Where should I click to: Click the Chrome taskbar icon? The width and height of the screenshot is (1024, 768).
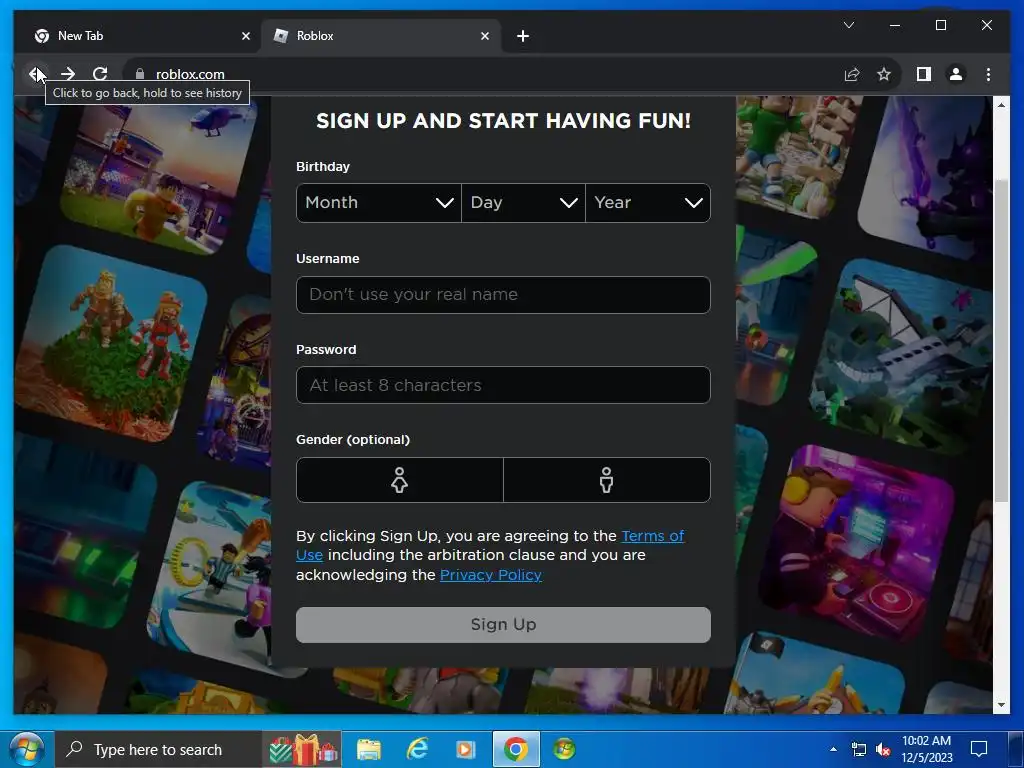coord(516,750)
